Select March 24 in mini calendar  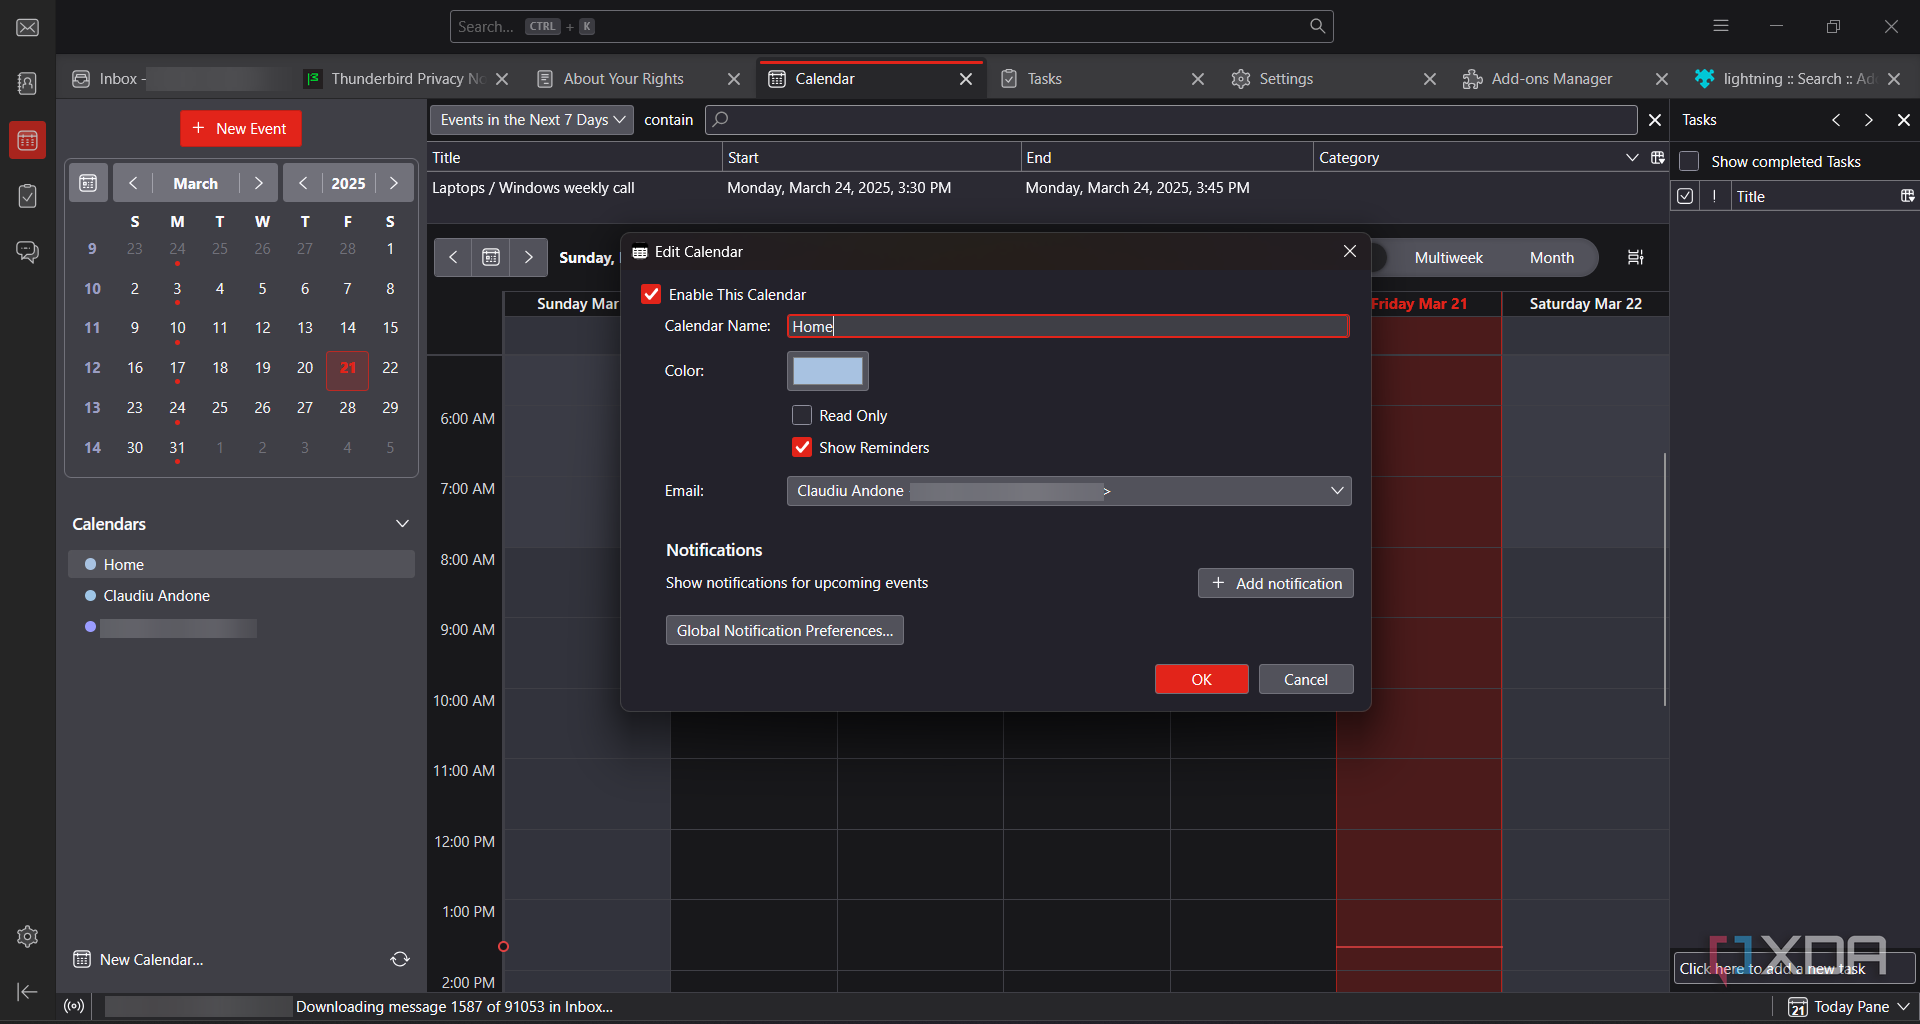coord(177,408)
